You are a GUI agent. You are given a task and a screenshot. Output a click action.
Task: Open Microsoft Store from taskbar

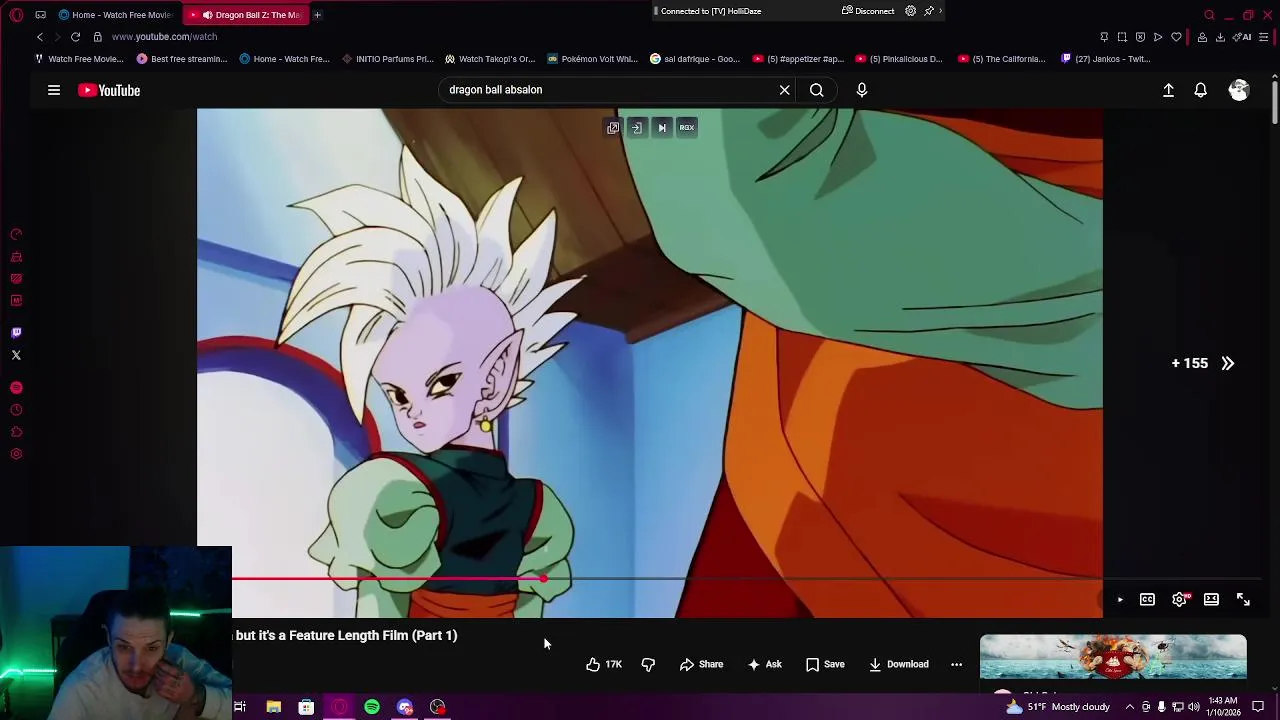point(306,707)
